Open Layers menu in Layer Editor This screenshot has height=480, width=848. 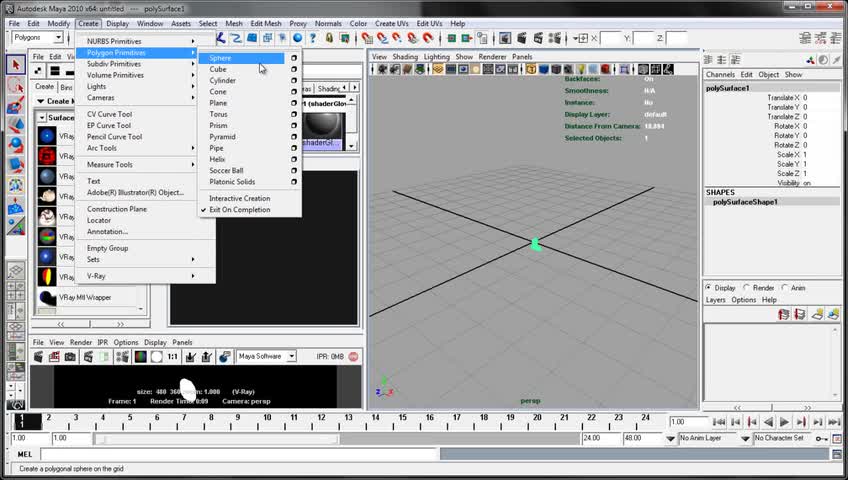pos(716,299)
